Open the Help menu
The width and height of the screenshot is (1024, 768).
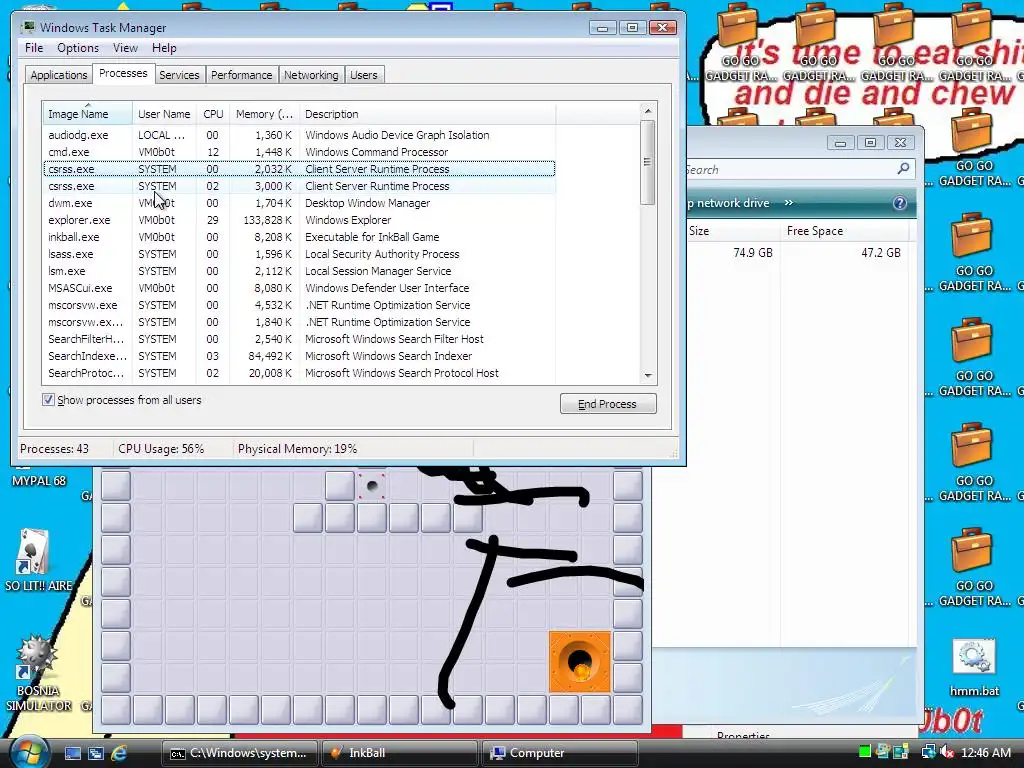(x=164, y=48)
